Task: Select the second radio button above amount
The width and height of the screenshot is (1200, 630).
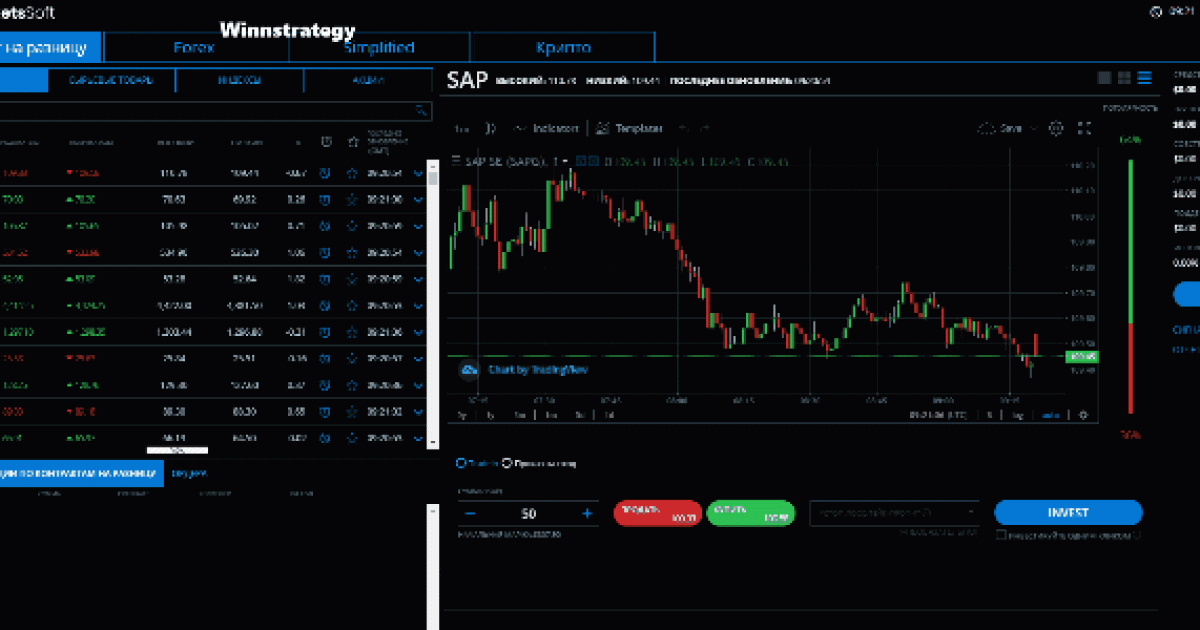Action: click(x=507, y=463)
